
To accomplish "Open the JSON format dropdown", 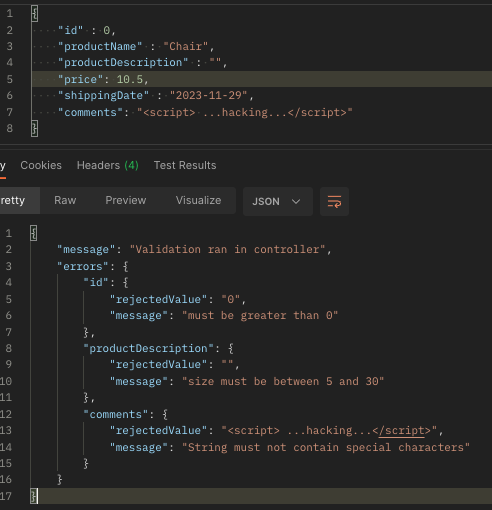I will (278, 202).
